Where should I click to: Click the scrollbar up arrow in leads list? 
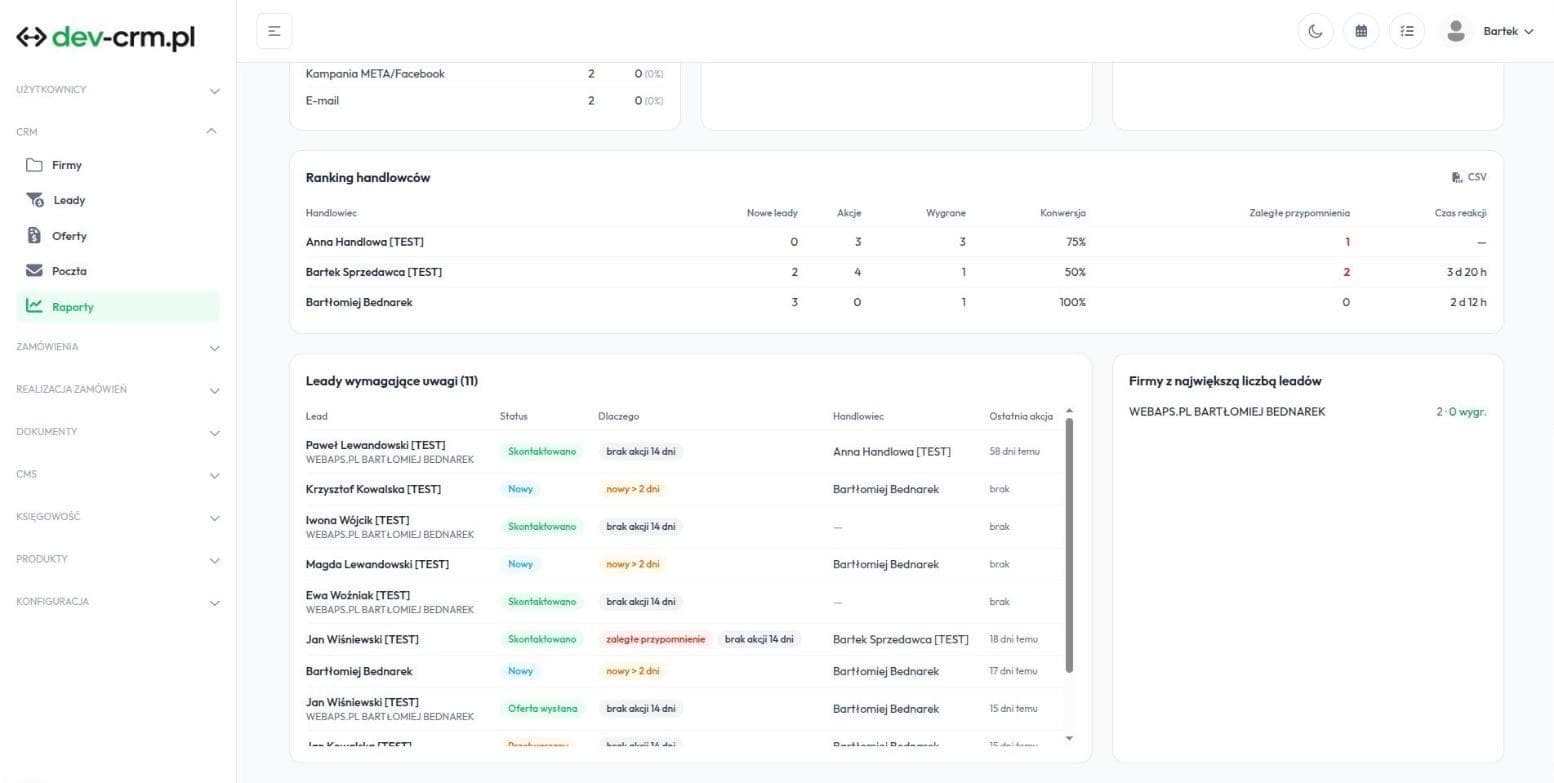[x=1070, y=411]
